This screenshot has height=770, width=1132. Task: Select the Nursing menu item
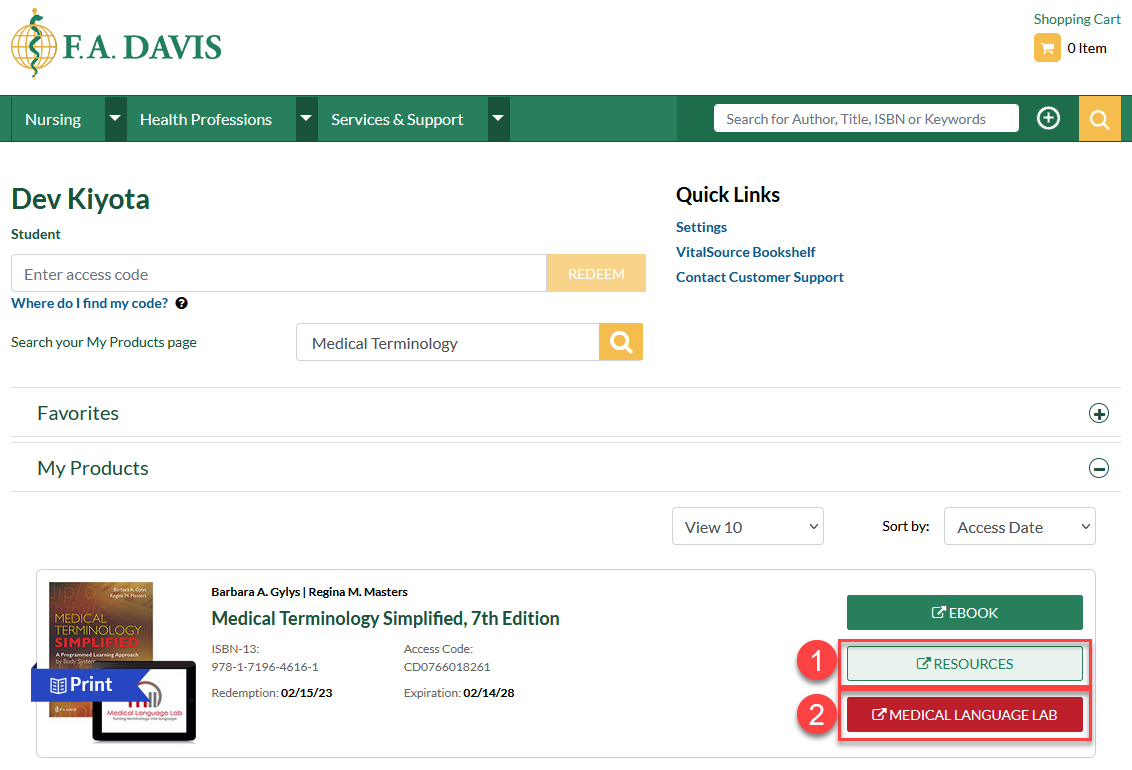pyautogui.click(x=53, y=119)
